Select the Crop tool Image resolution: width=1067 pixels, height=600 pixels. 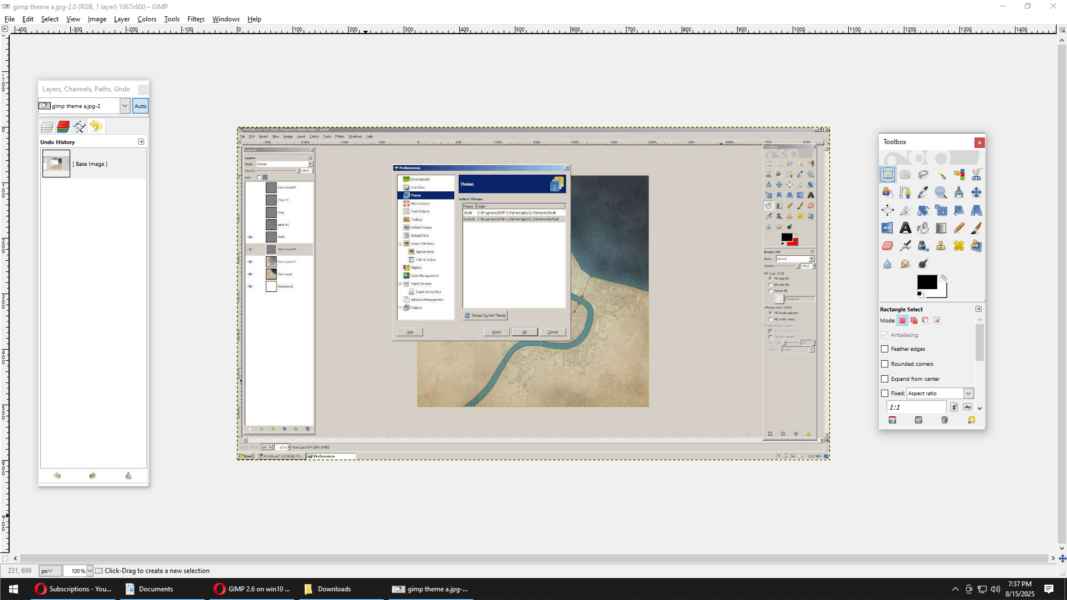(905, 210)
